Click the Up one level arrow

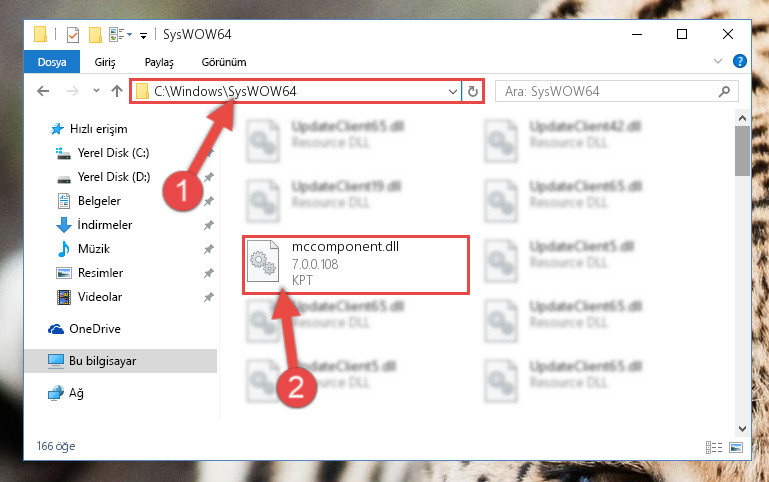[117, 91]
